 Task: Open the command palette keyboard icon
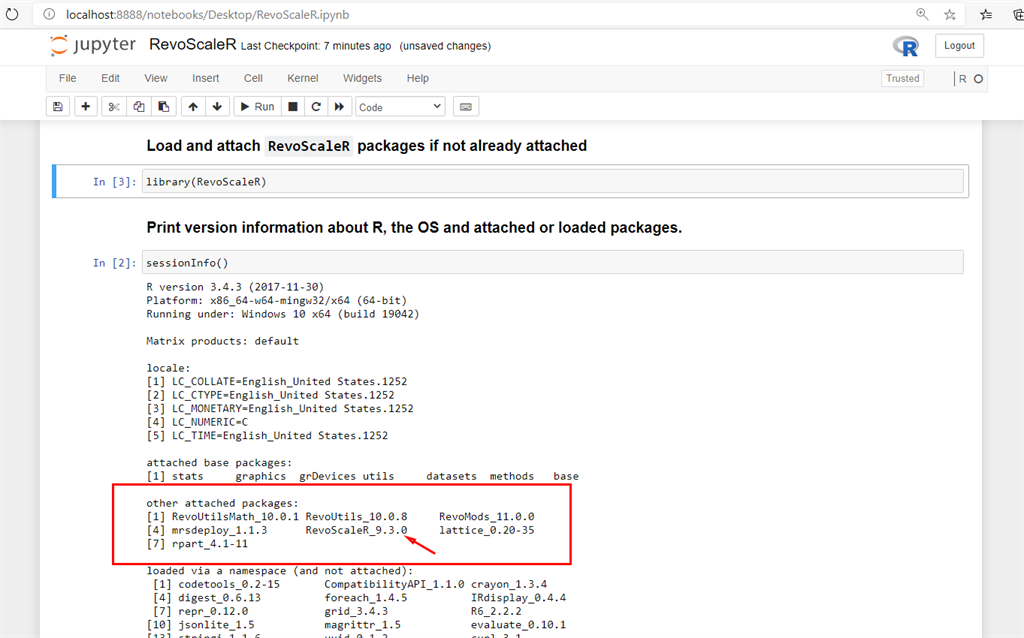465,106
